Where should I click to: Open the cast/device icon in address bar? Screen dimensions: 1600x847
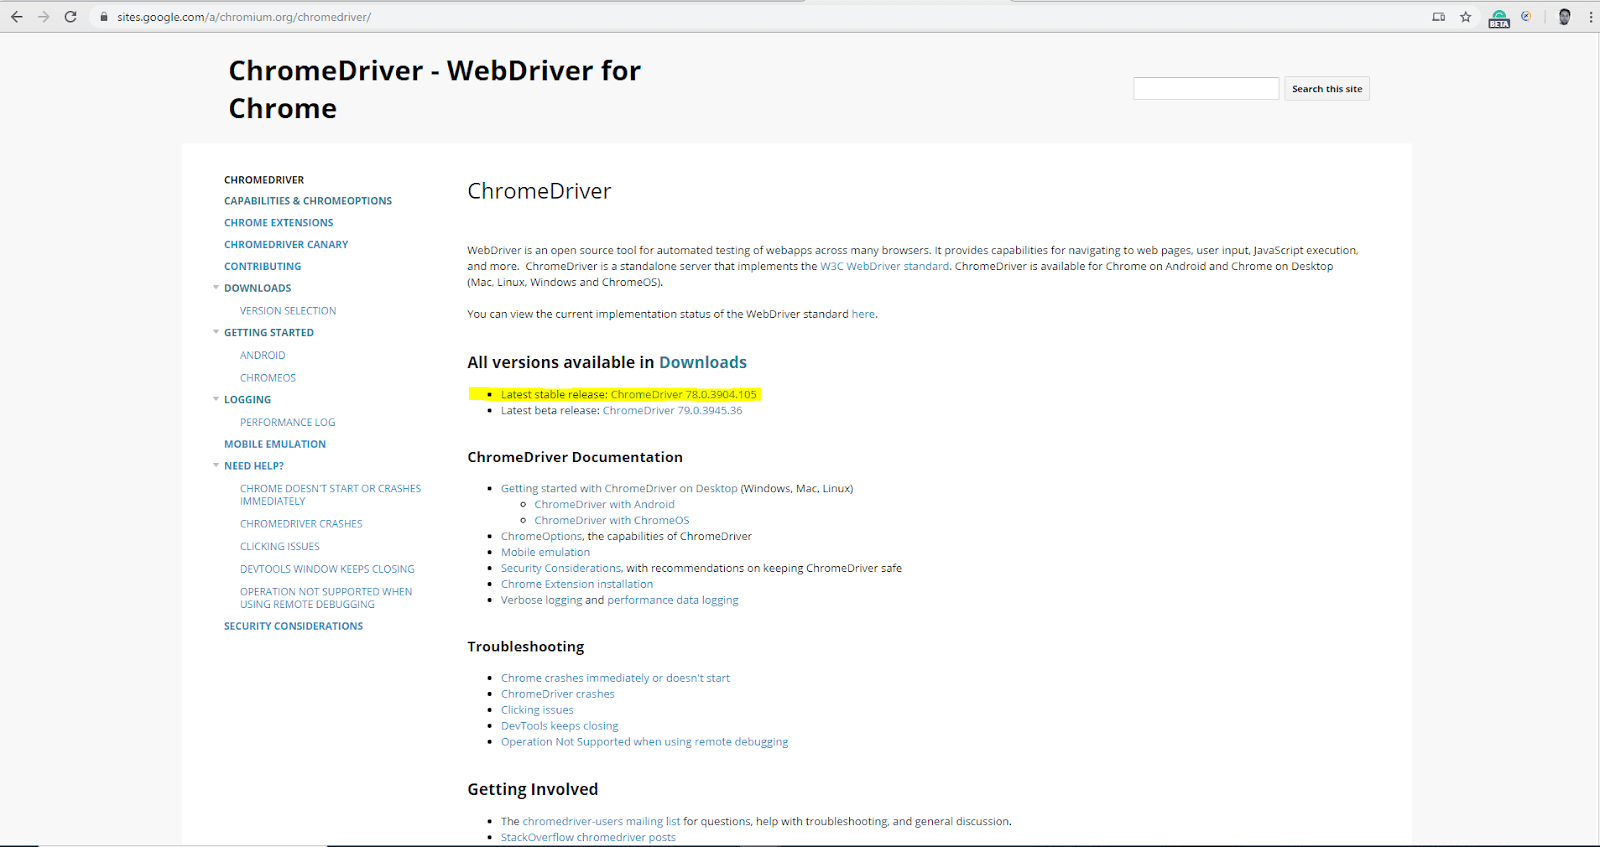coord(1438,17)
